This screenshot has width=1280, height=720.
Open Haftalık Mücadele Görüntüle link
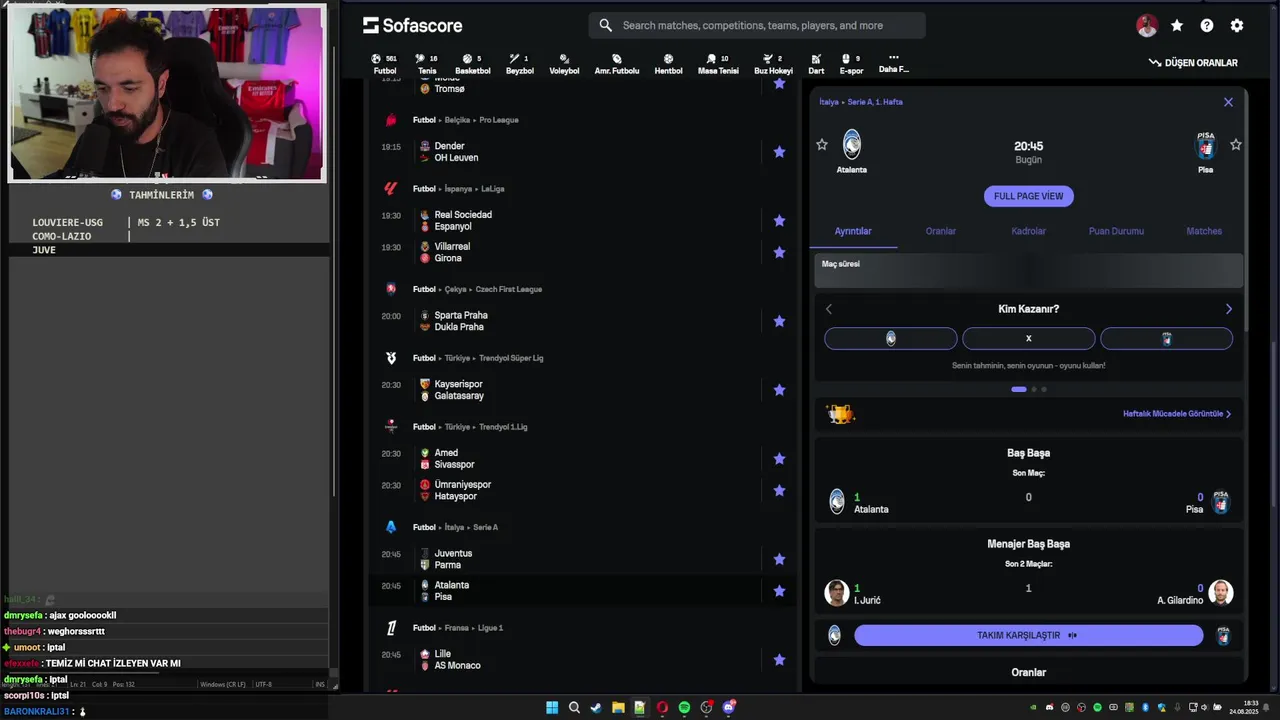point(1177,414)
